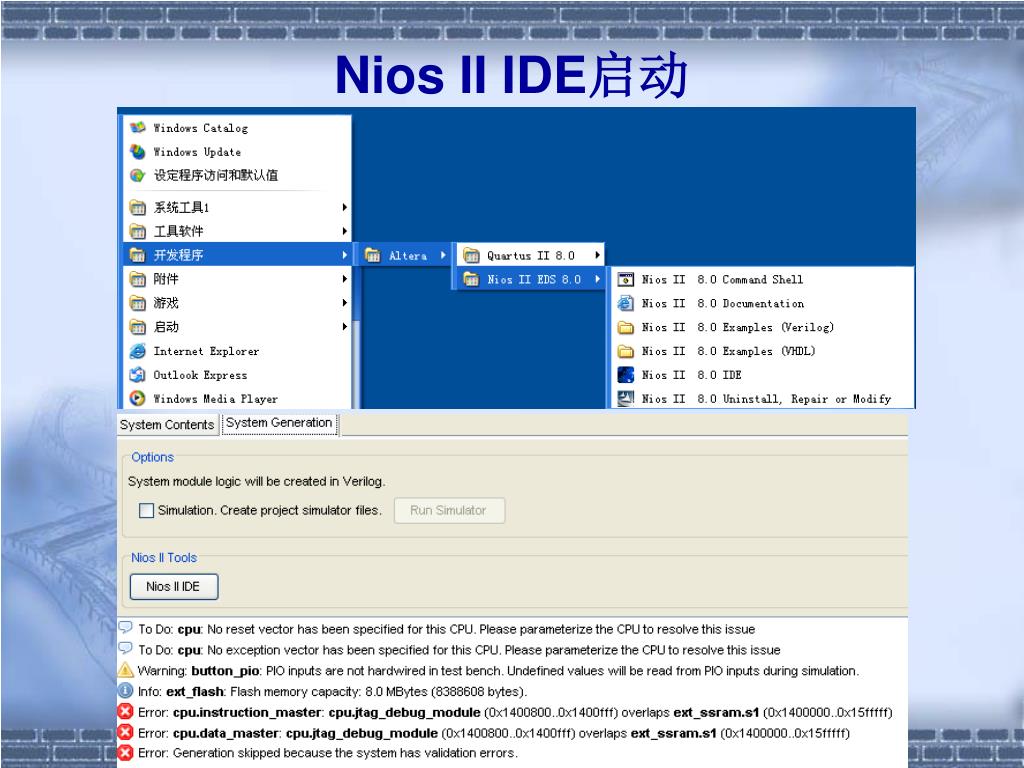Click the 设定程序访问和默认值 icon
The height and width of the screenshot is (768, 1024).
[x=137, y=175]
